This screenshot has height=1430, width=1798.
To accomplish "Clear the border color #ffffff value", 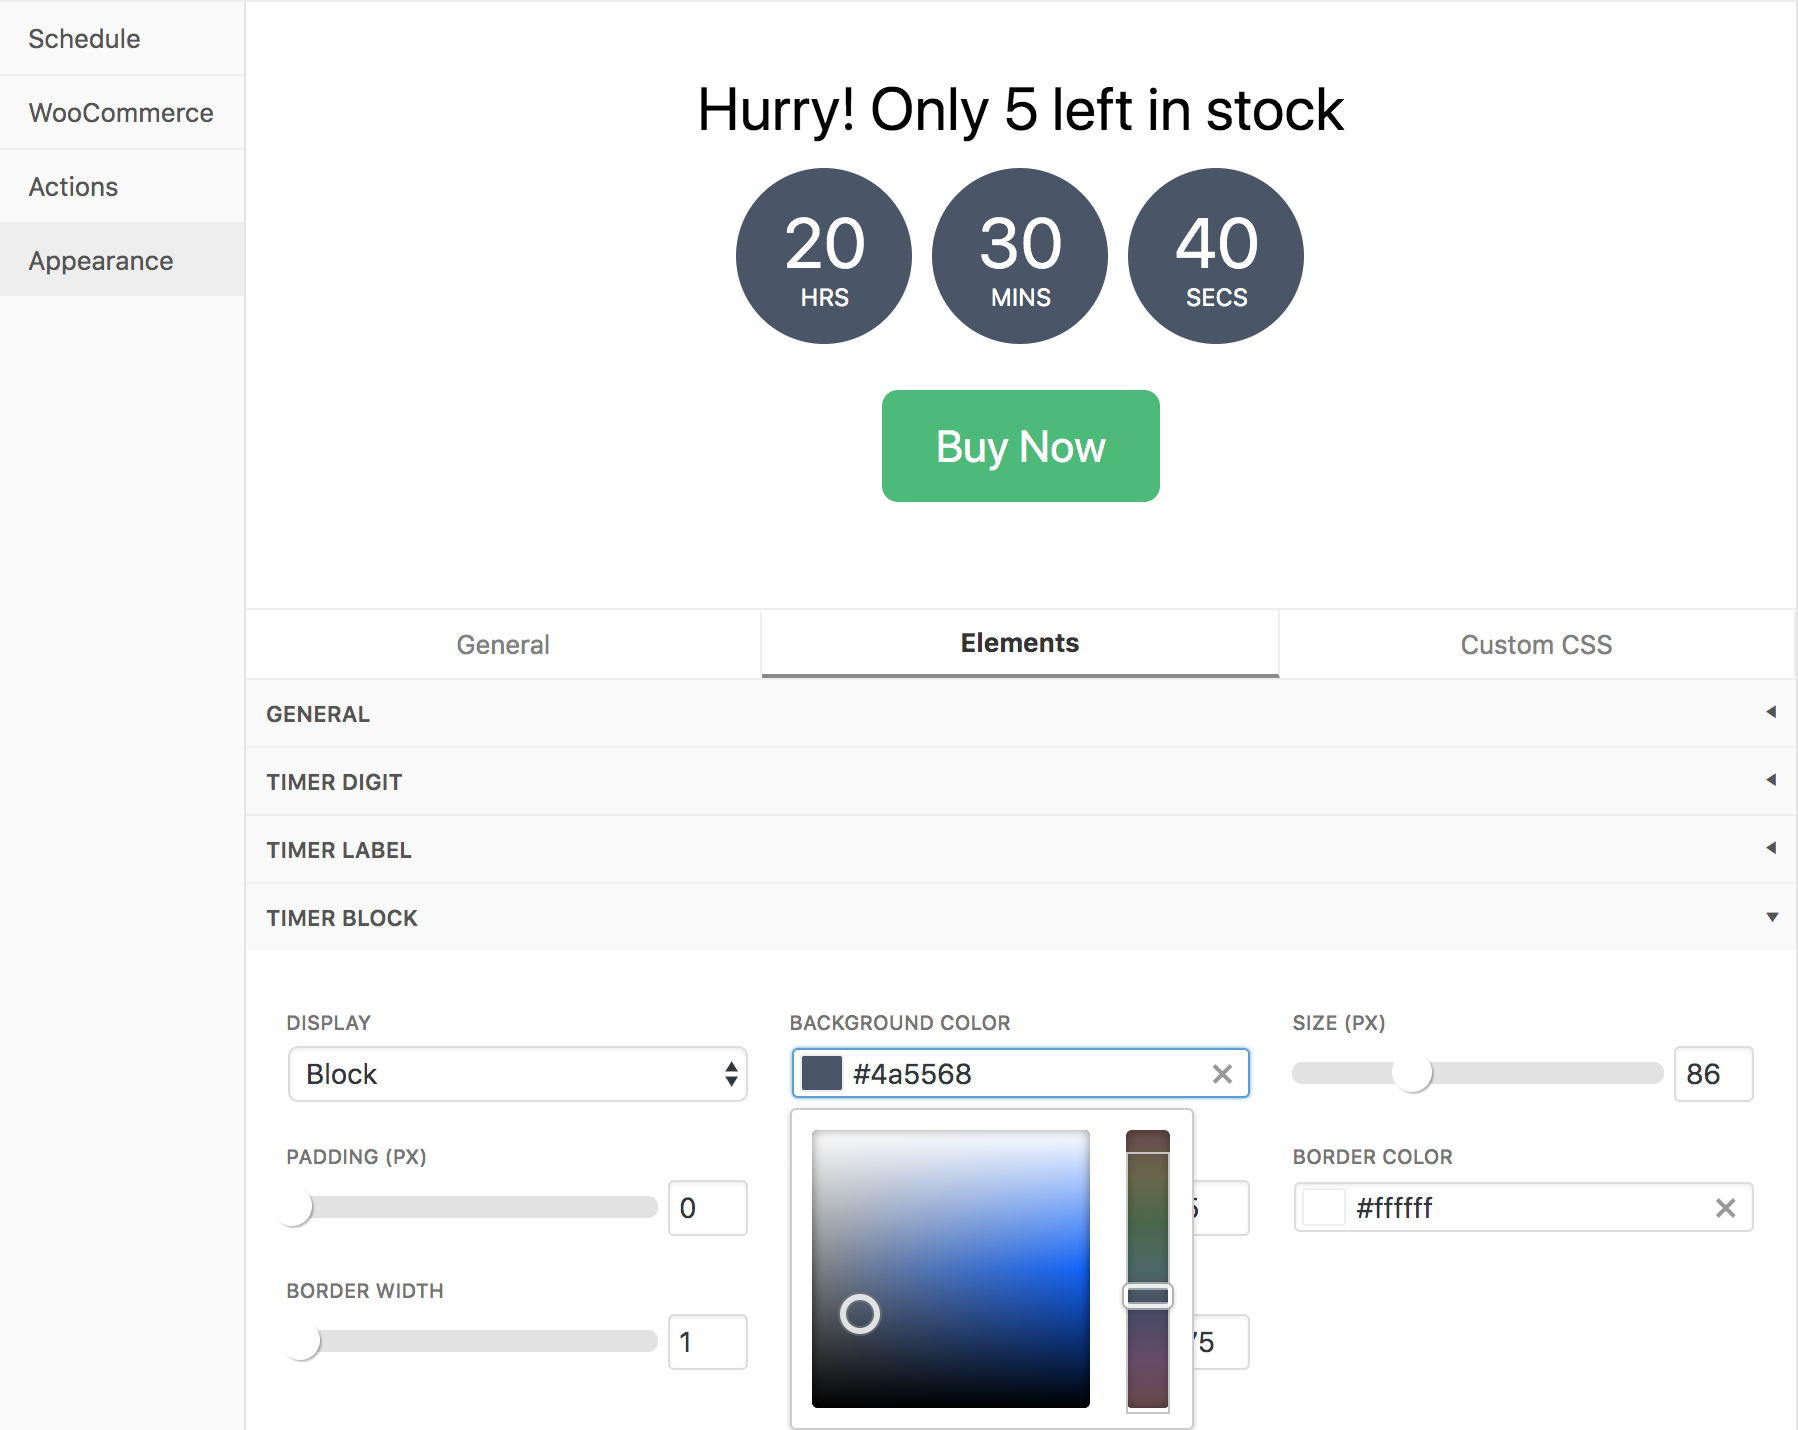I will coord(1725,1208).
